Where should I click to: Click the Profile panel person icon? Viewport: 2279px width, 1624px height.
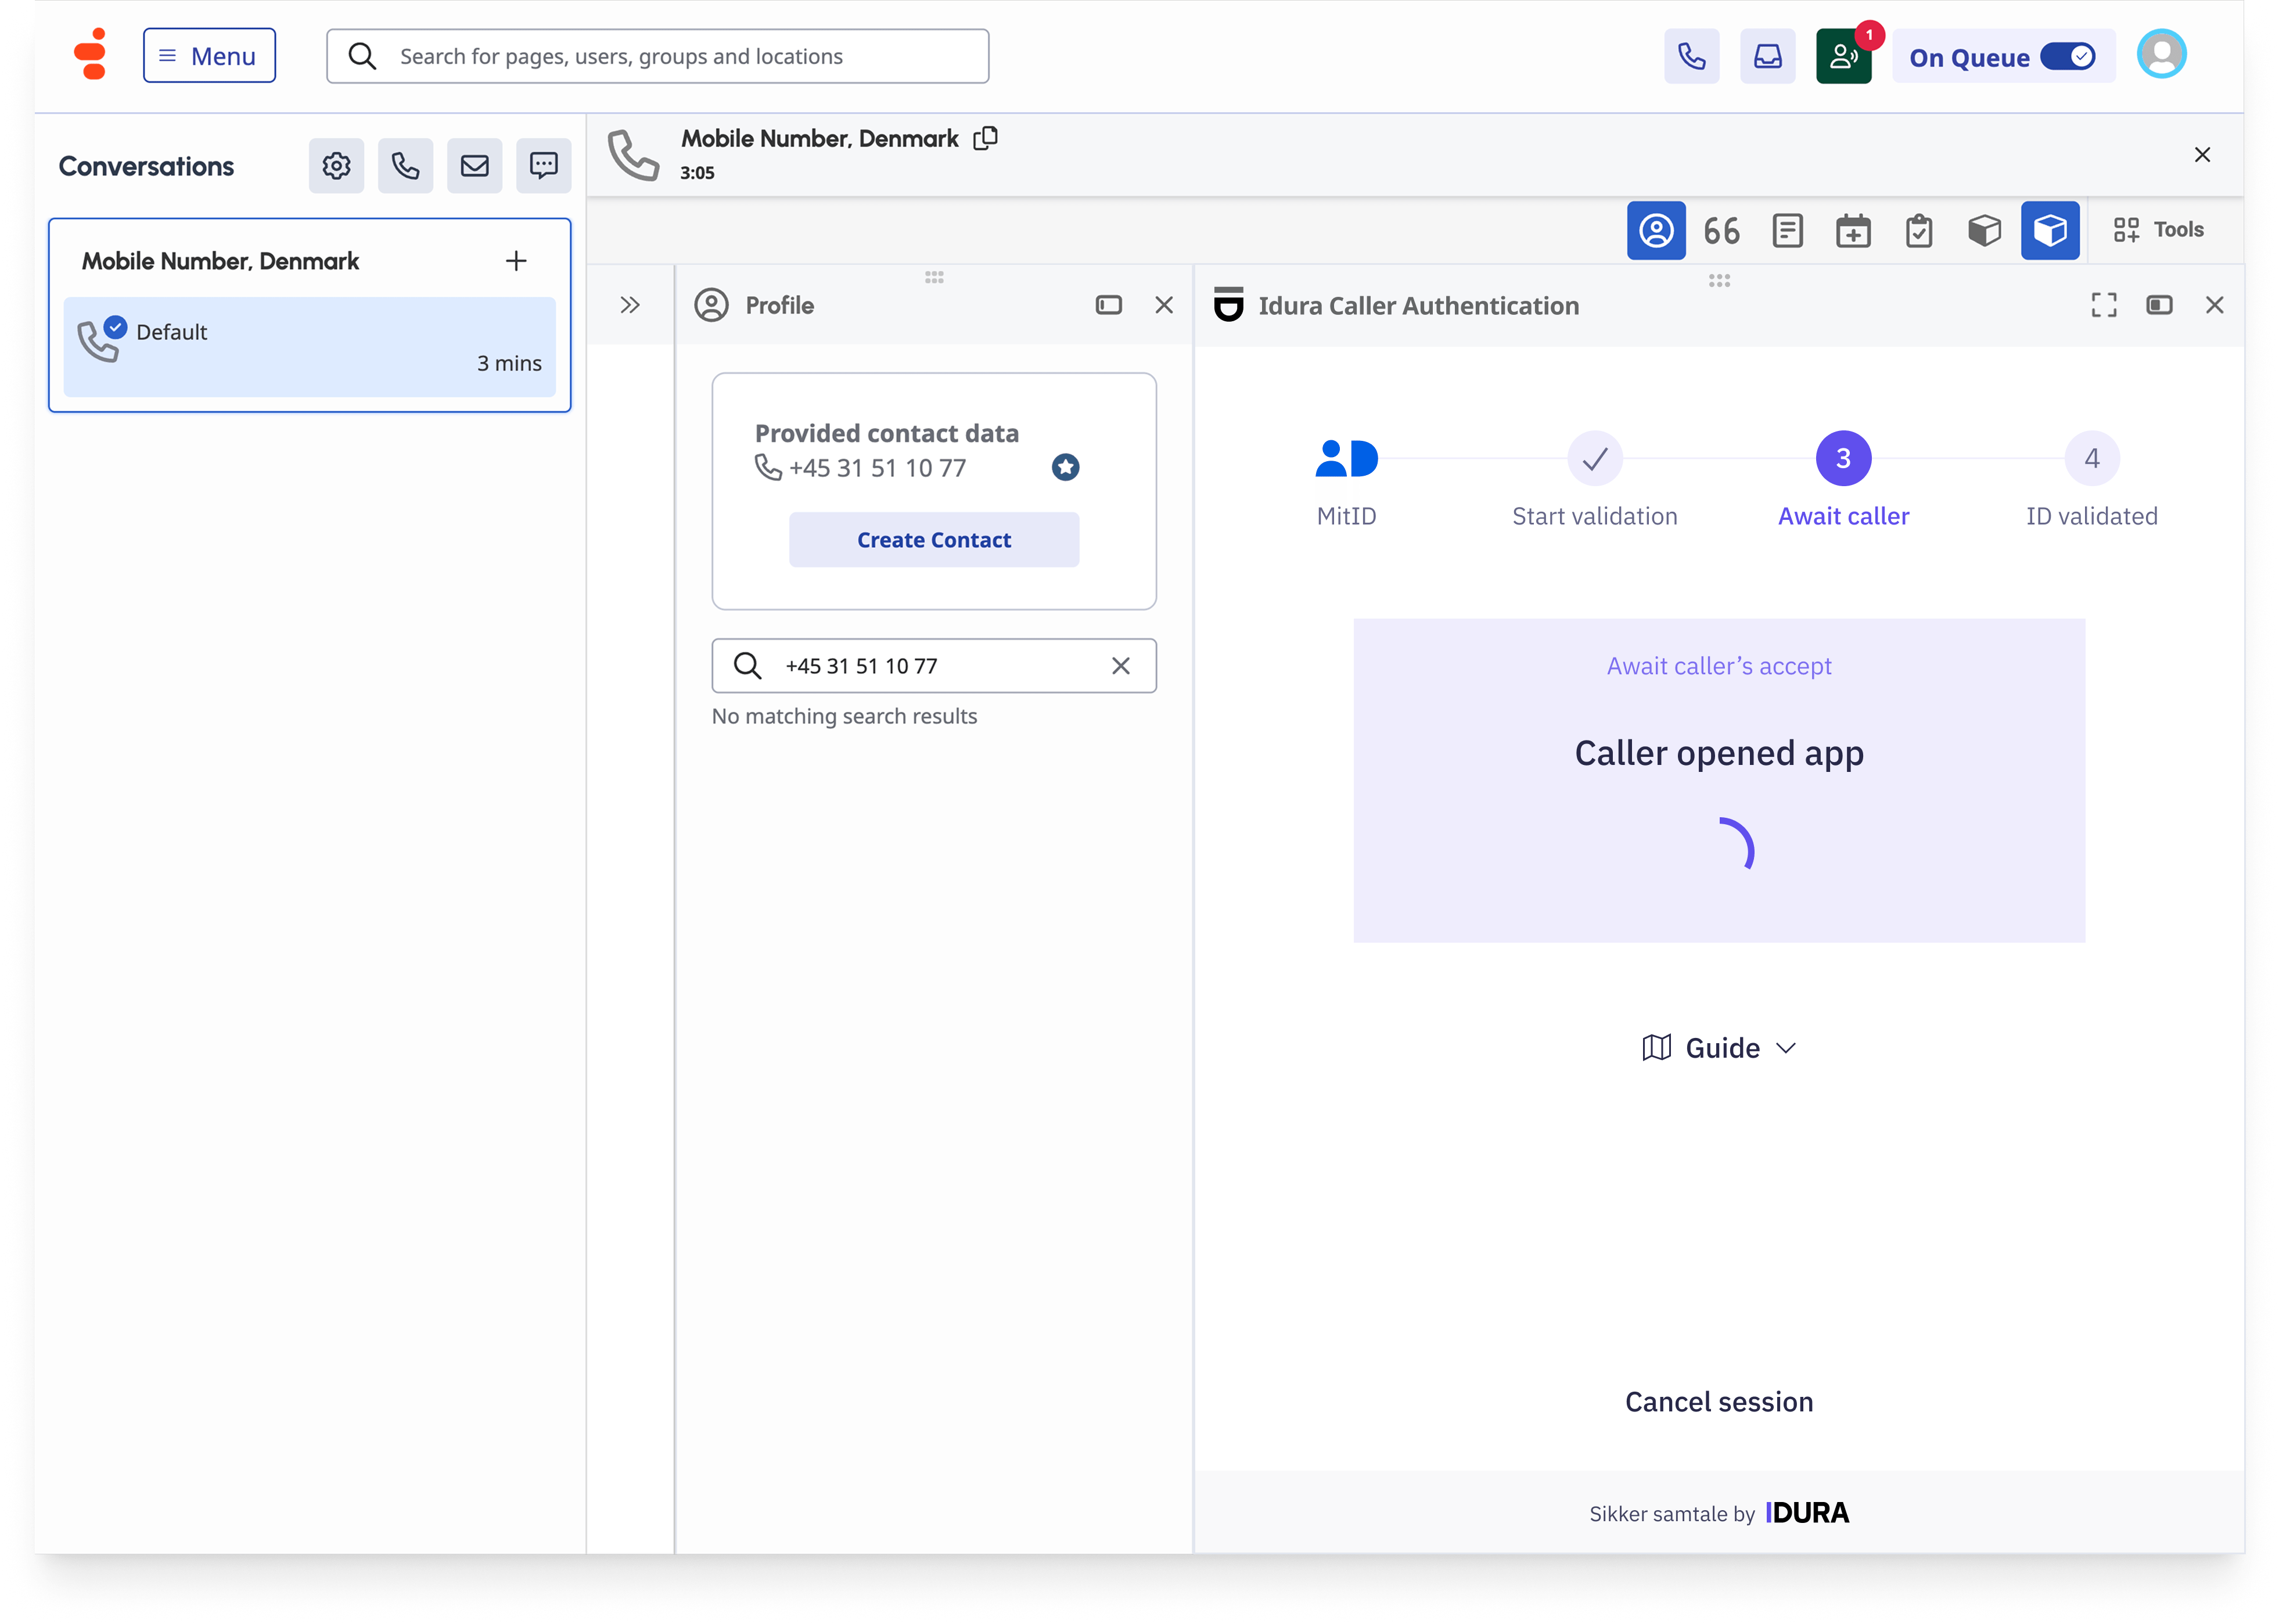(x=711, y=305)
